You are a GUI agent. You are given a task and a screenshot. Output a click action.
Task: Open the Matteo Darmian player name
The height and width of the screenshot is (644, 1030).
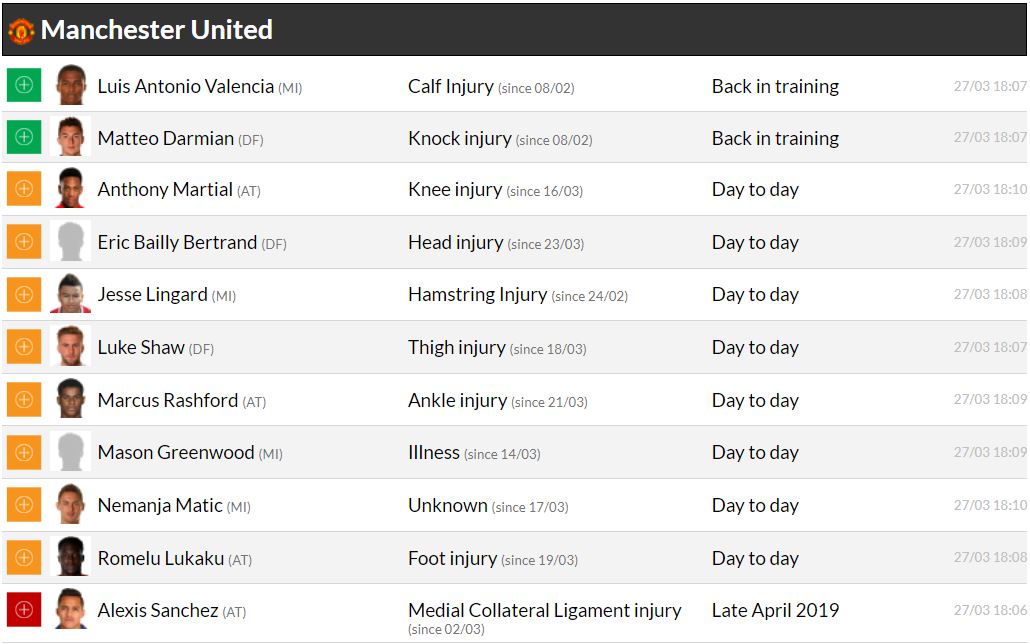tap(166, 138)
